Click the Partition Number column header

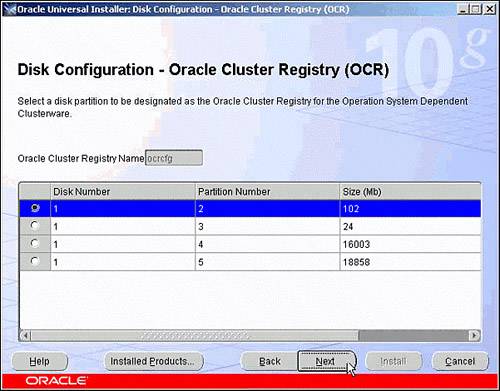(x=267, y=192)
